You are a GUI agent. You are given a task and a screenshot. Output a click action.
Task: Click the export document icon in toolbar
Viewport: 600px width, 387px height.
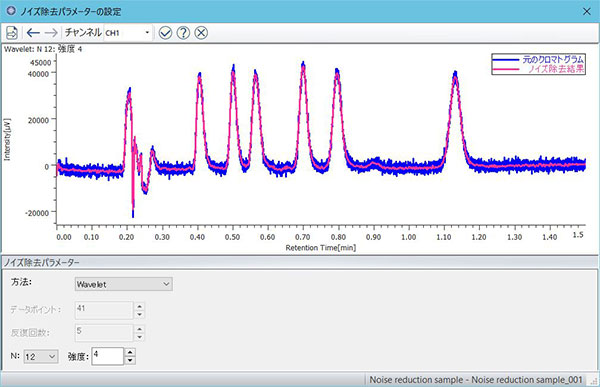click(12, 33)
